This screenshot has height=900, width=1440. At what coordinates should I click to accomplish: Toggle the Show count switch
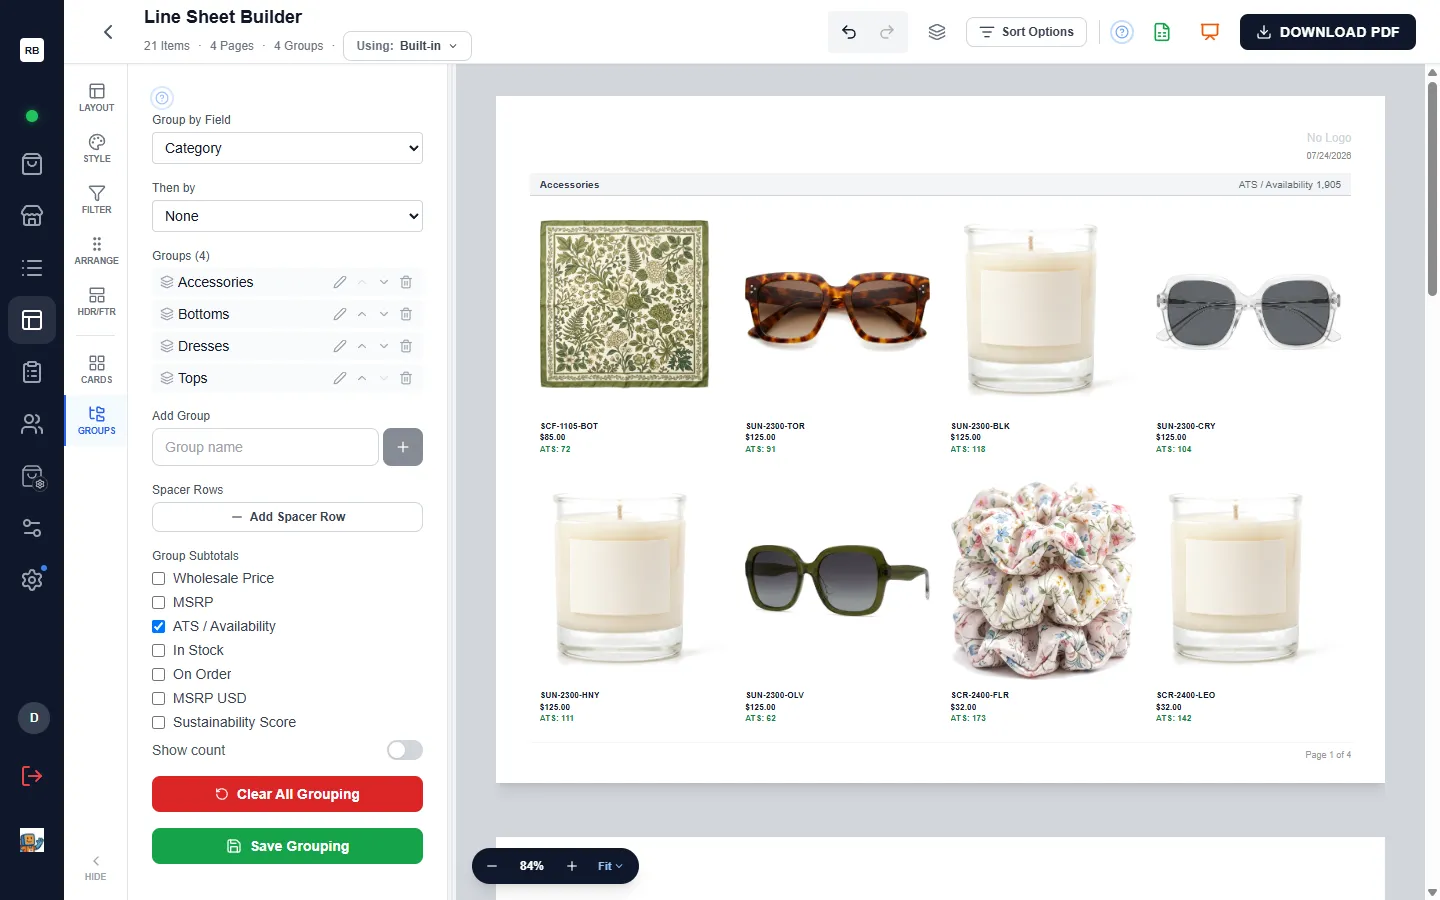point(405,750)
